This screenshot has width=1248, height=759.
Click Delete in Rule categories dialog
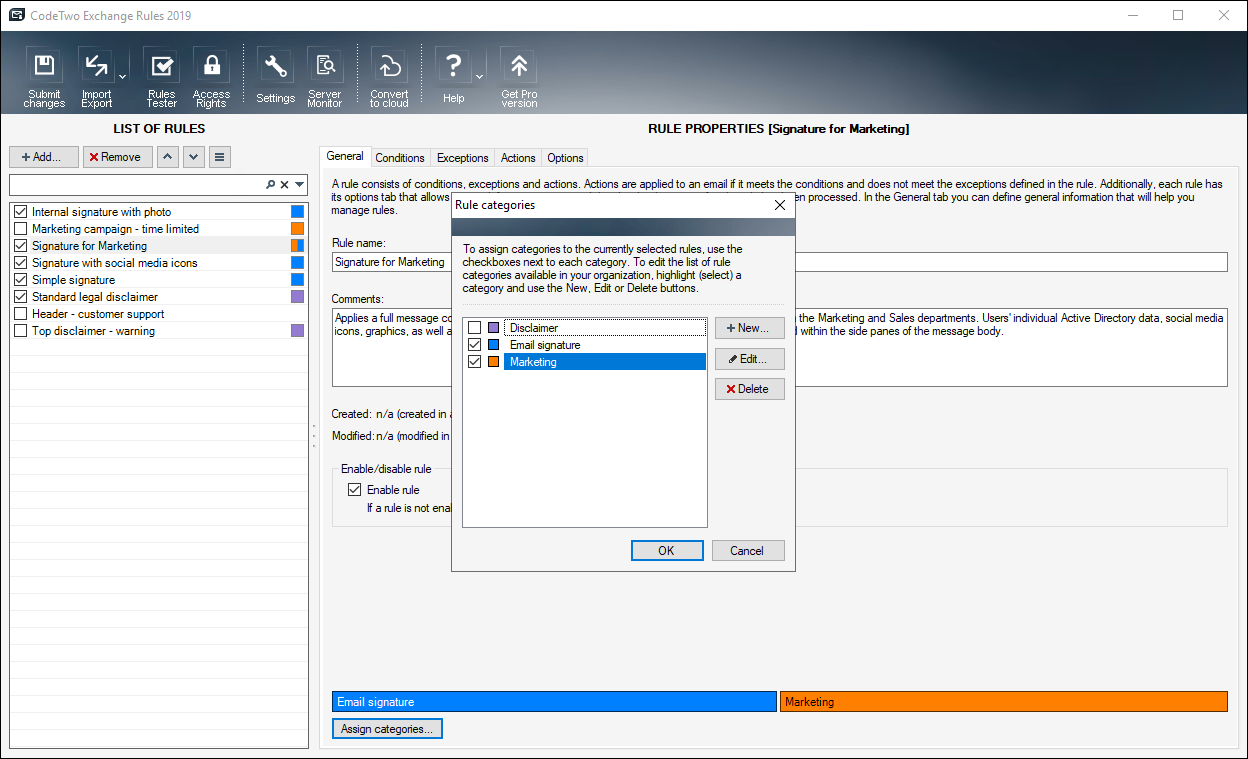[750, 389]
